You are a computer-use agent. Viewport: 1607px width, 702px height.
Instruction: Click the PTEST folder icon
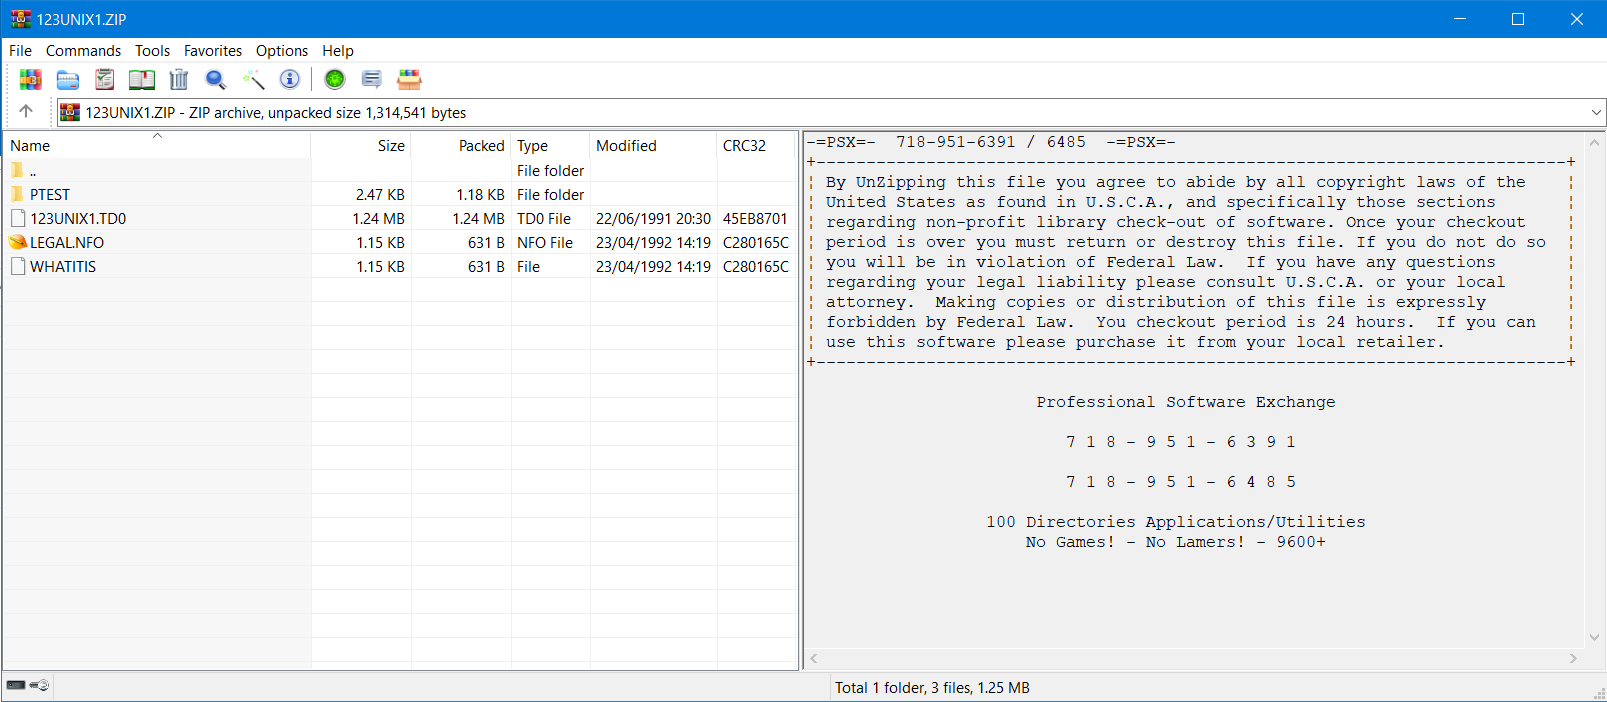(17, 194)
